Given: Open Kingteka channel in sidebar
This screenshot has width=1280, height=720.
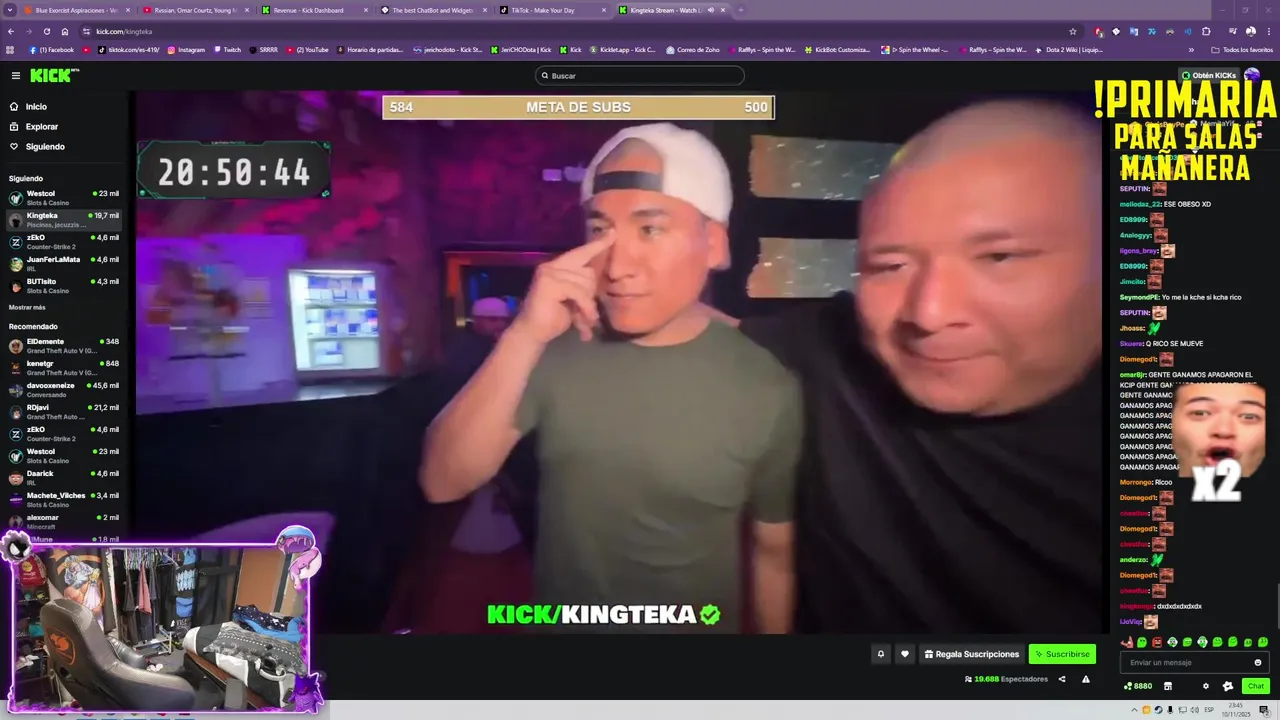Looking at the screenshot, I should (64, 219).
